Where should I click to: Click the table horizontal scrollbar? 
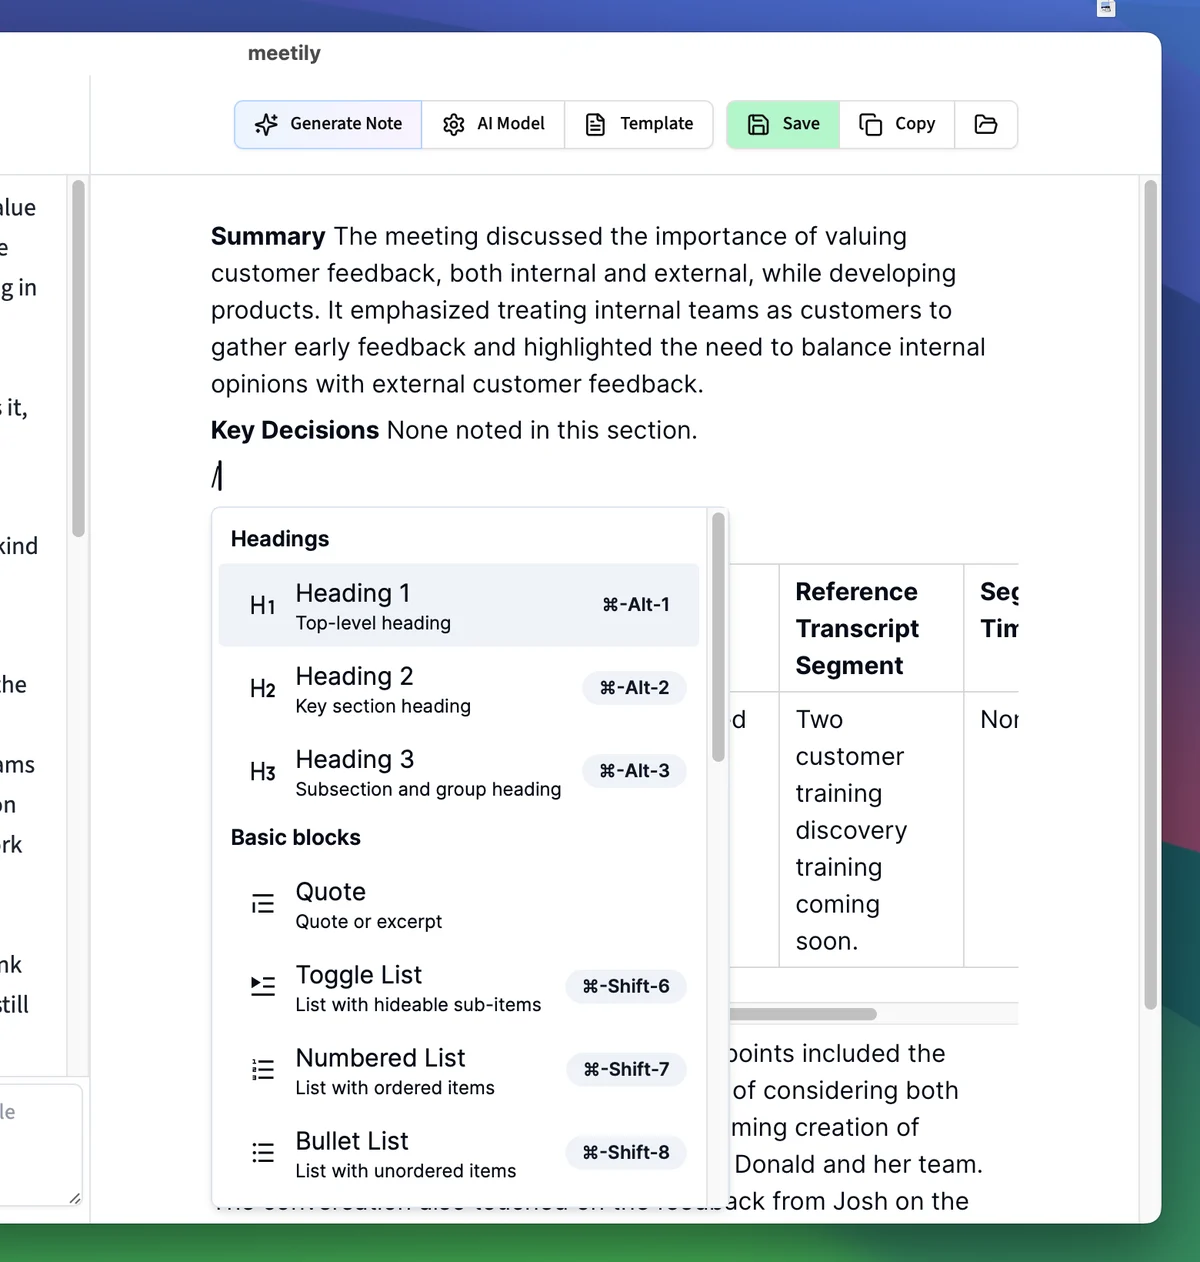(803, 1014)
